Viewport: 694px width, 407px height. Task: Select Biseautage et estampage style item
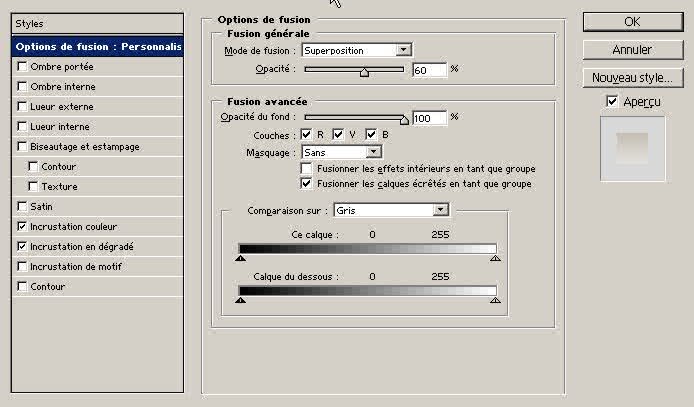coord(84,147)
